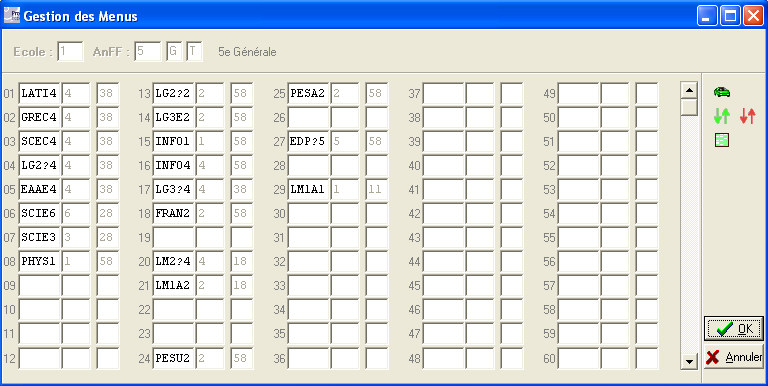The width and height of the screenshot is (768, 386).
Task: Confirm with the OK button
Action: [x=734, y=328]
